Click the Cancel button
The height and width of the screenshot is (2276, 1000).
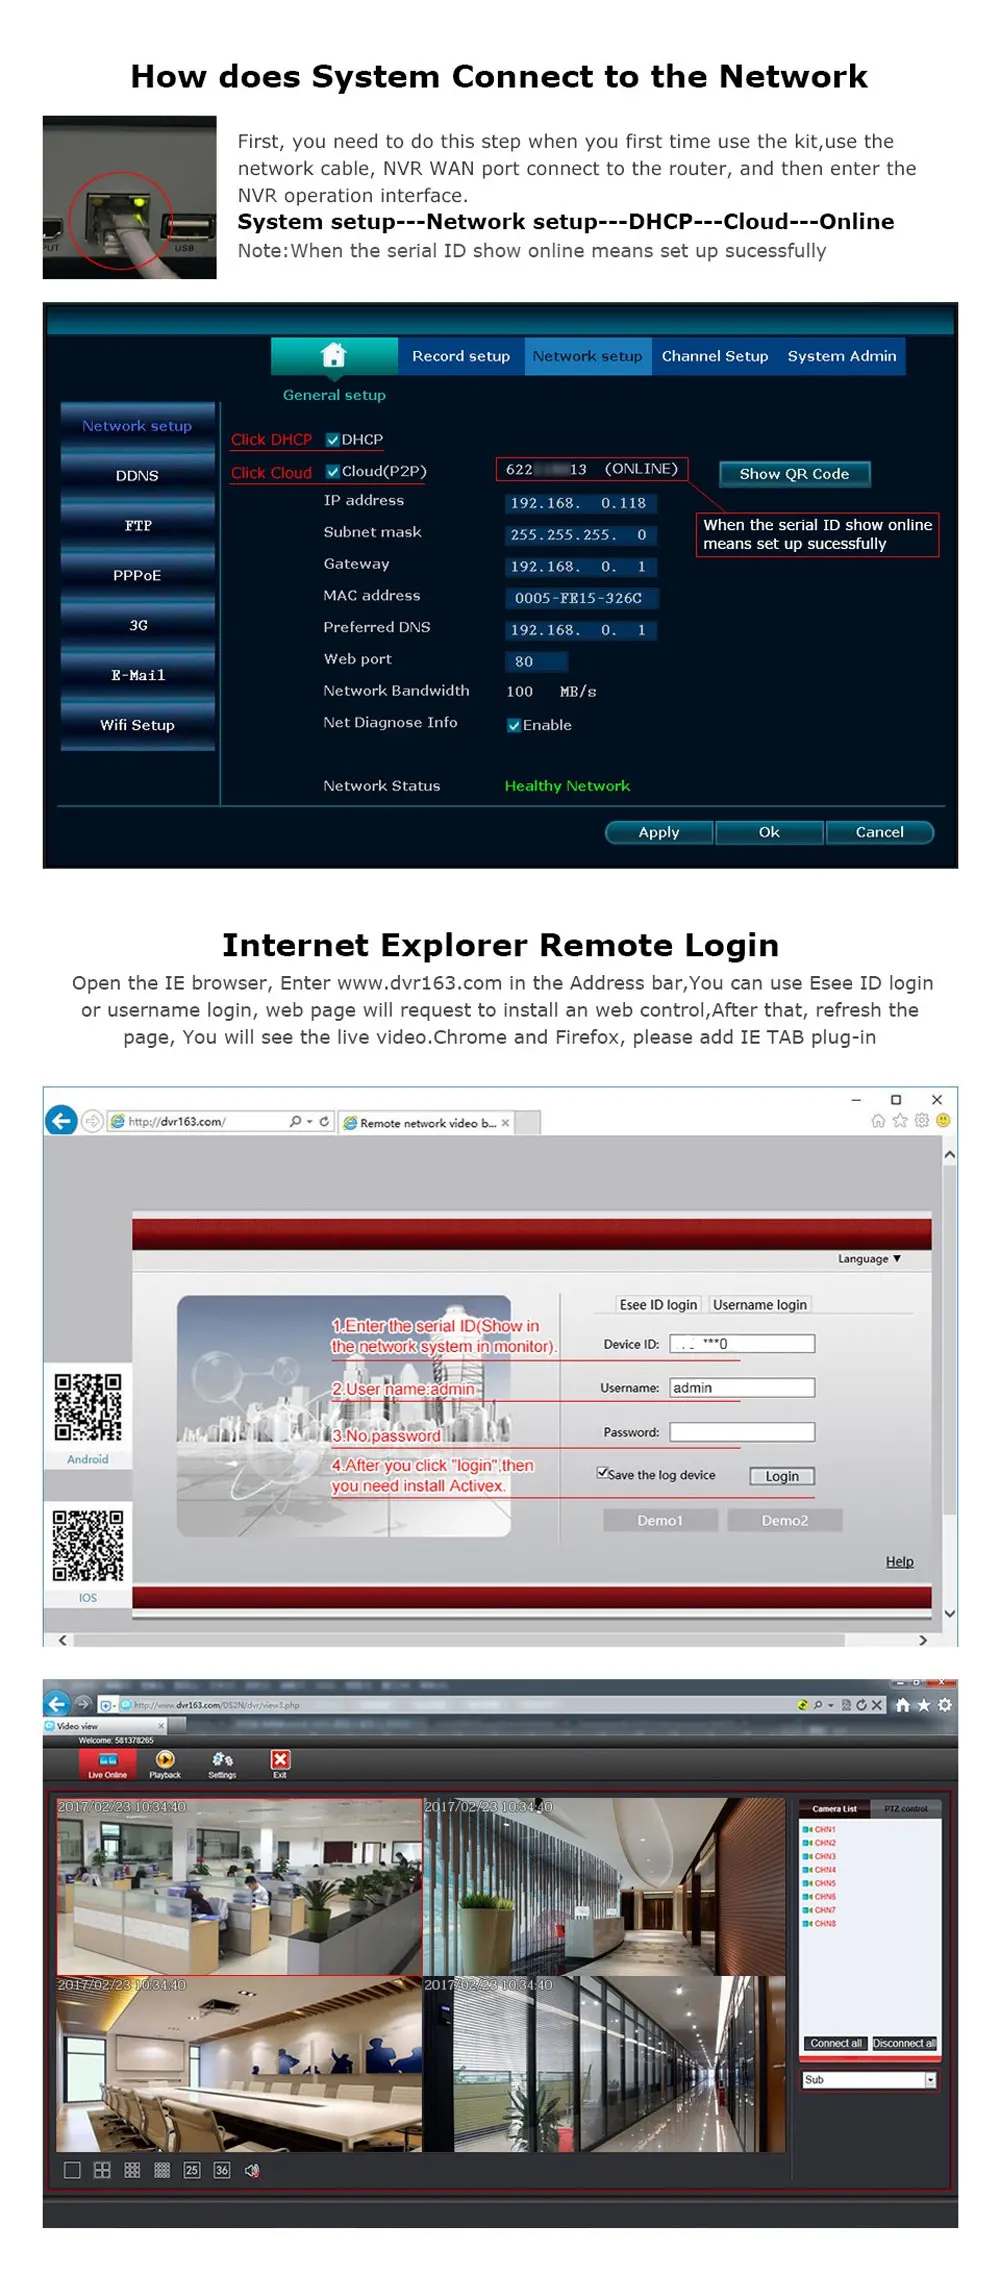click(879, 832)
